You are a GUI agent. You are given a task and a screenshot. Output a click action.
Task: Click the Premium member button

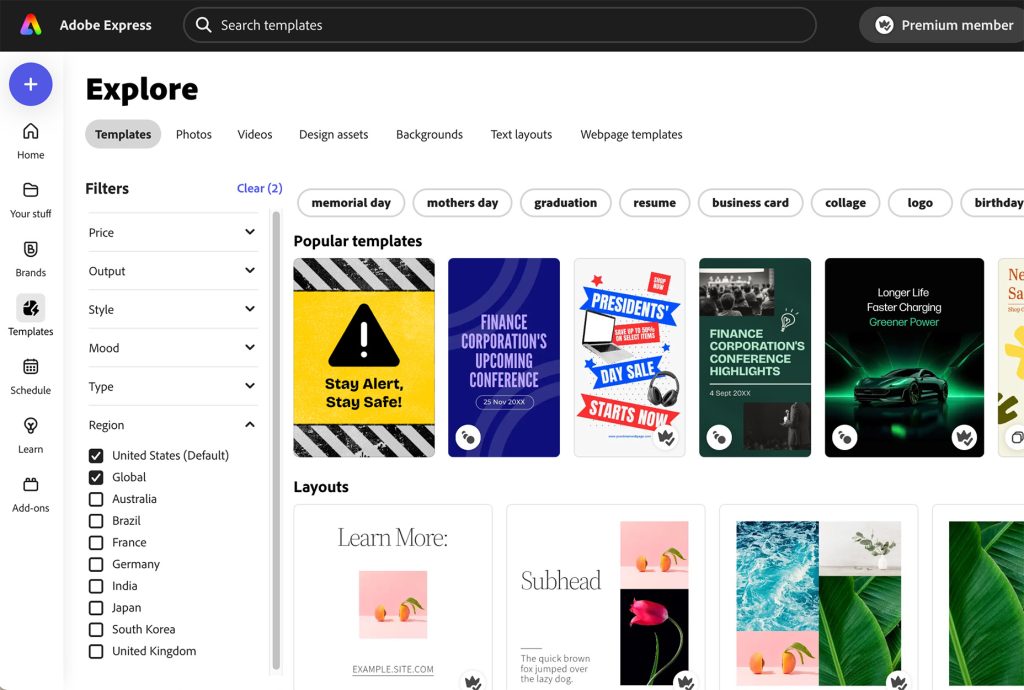pos(943,25)
